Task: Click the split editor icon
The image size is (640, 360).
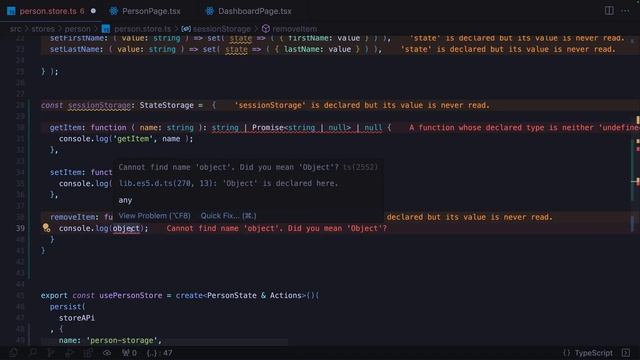Action: click(x=609, y=11)
